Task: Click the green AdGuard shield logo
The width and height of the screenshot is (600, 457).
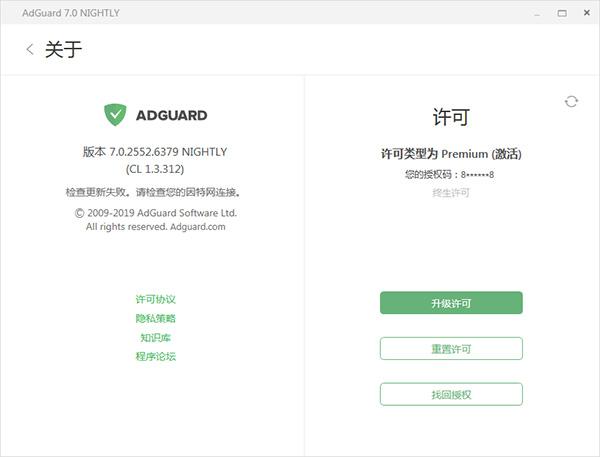Action: (115, 114)
